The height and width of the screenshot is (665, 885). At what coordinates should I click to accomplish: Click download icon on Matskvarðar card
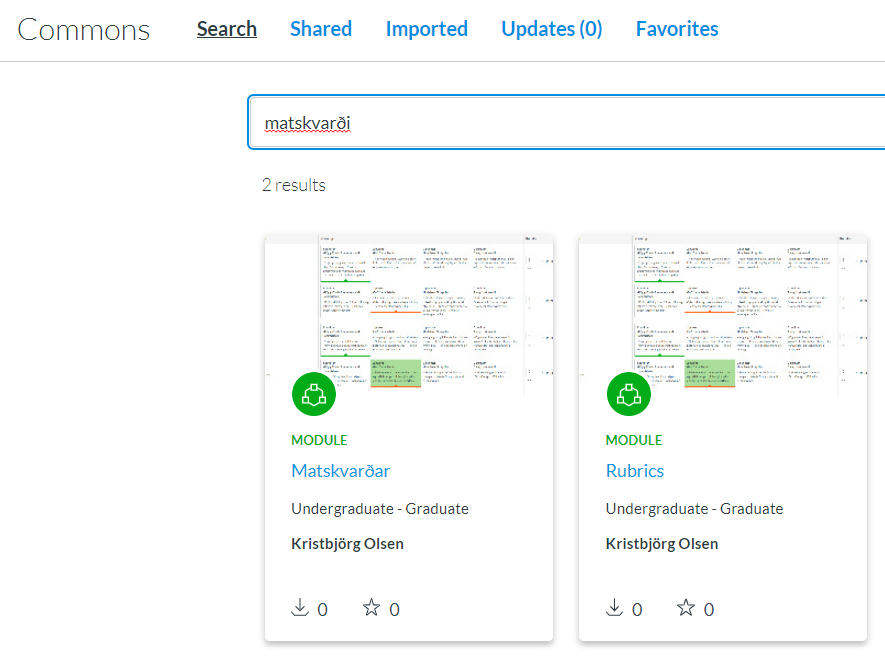300,608
